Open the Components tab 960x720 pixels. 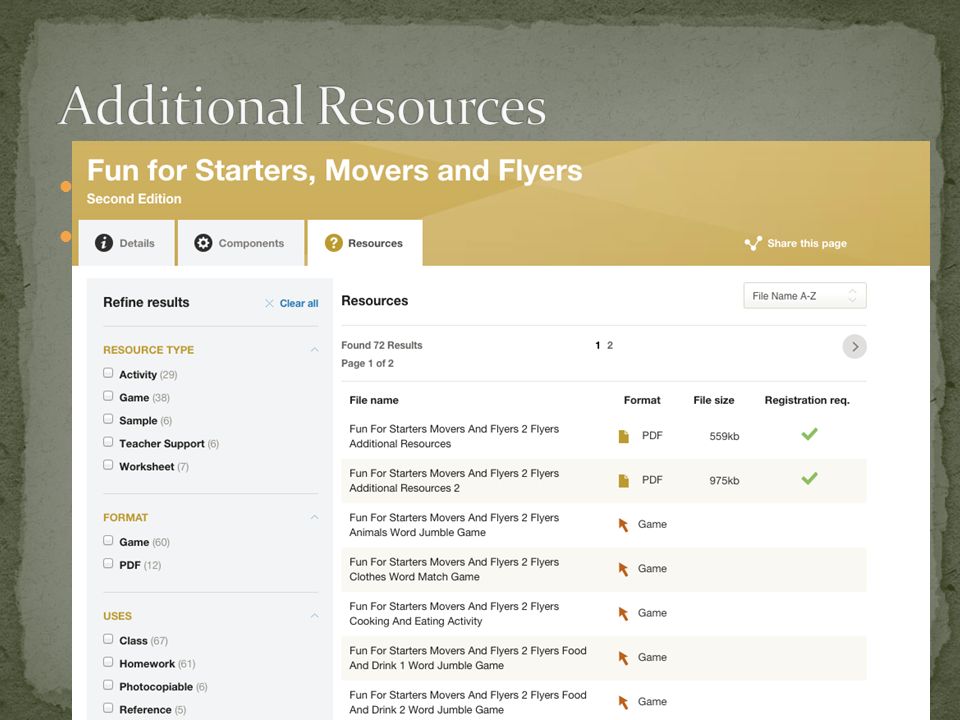pos(241,243)
